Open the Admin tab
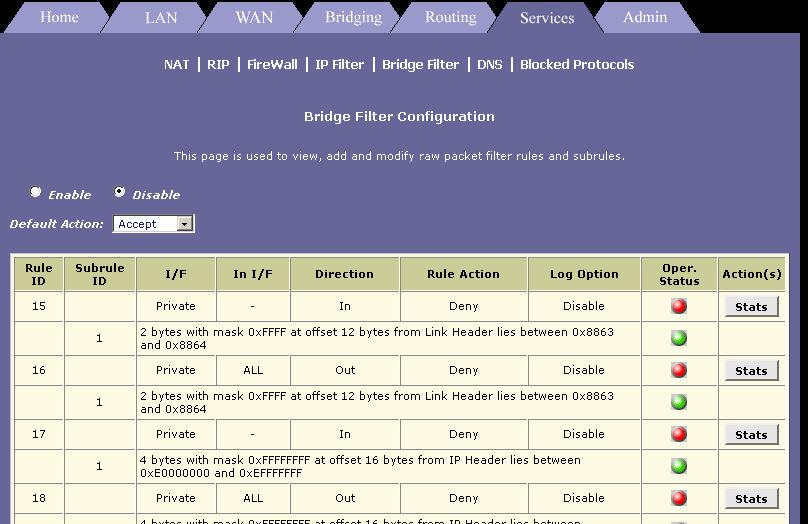Screen dimensions: 808x524 tap(645, 18)
